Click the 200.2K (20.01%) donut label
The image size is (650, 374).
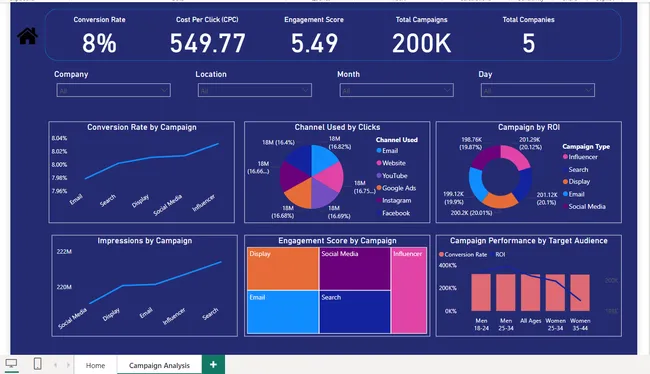tap(471, 213)
